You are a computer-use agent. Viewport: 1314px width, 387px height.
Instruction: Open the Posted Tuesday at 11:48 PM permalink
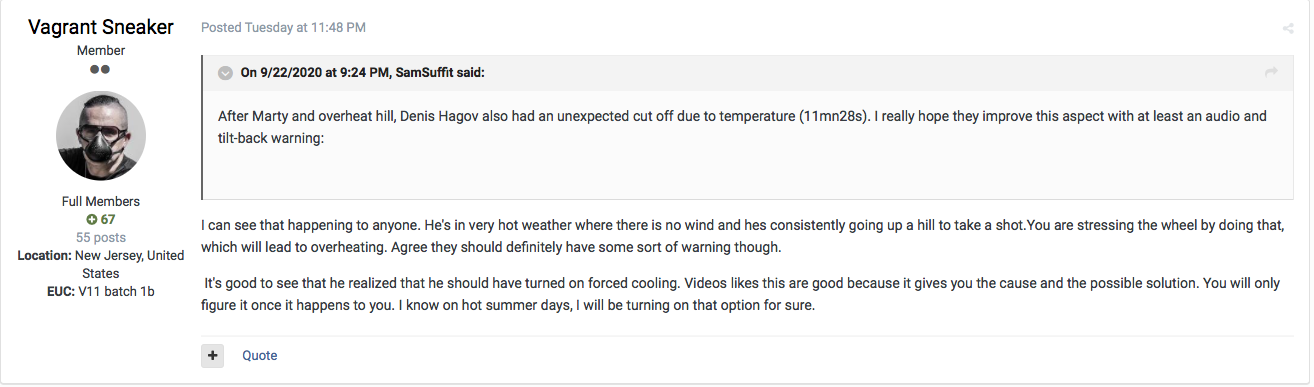tap(276, 28)
